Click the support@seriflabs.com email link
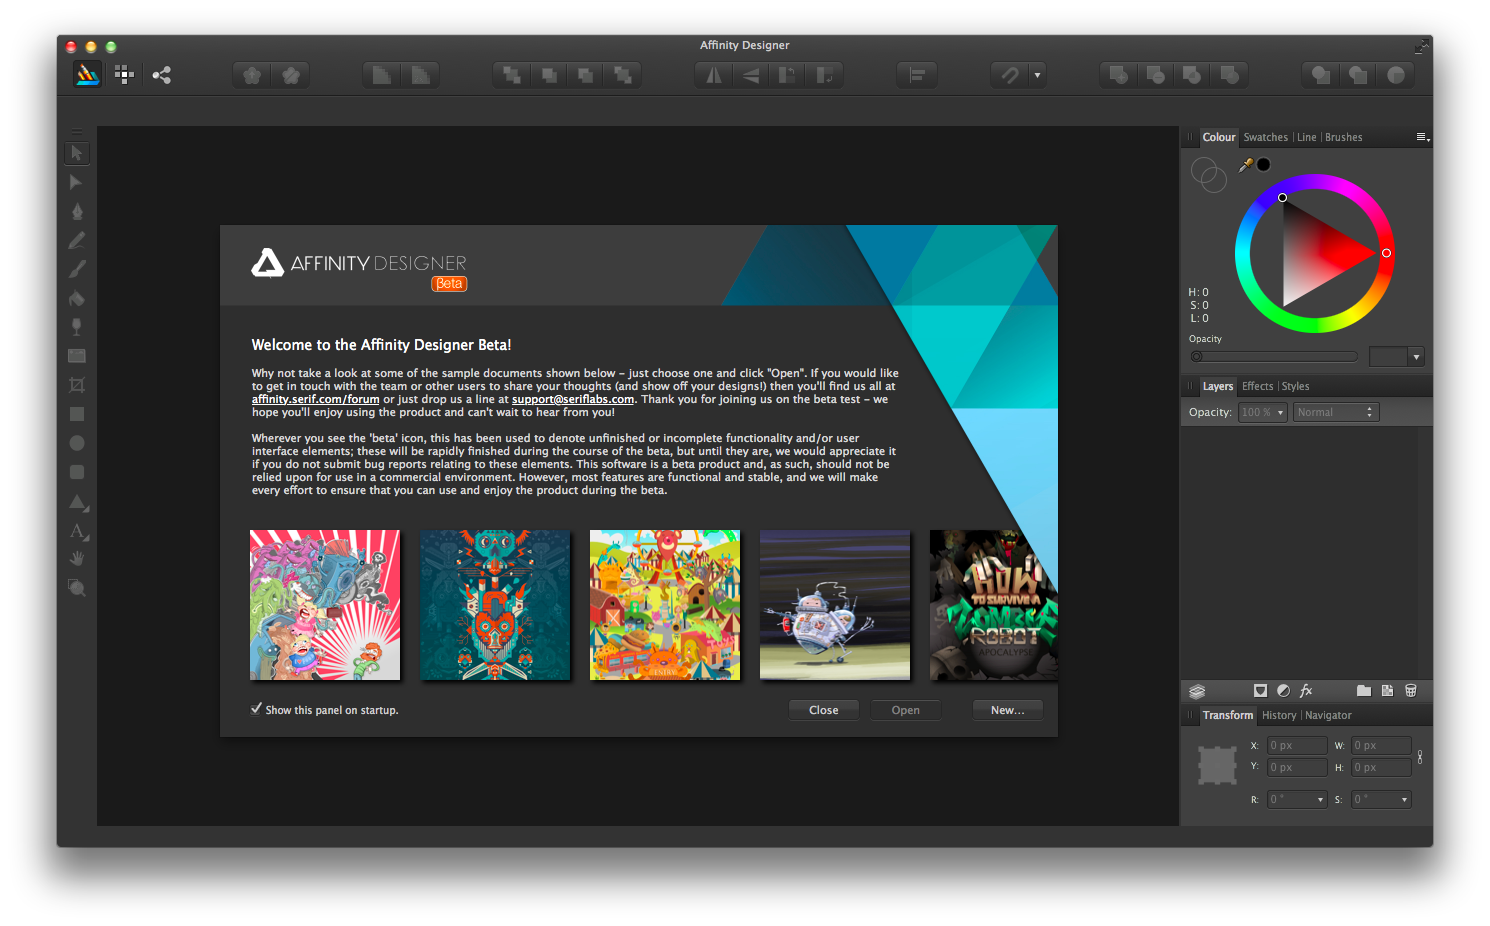Image resolution: width=1490 pixels, height=926 pixels. (x=573, y=399)
